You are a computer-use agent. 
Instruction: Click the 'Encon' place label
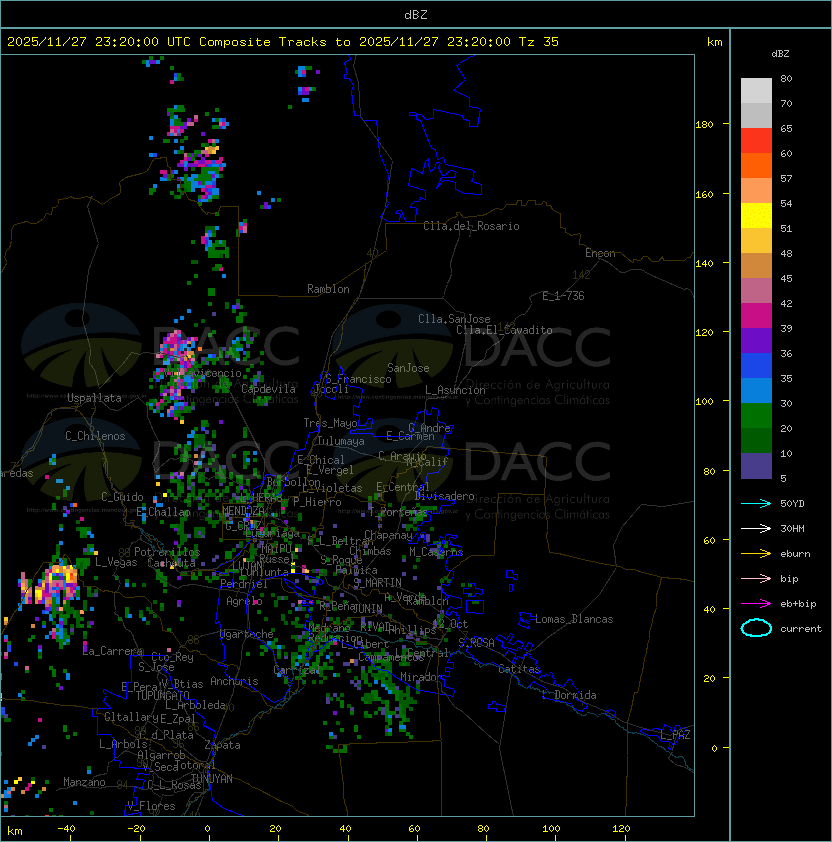[600, 253]
